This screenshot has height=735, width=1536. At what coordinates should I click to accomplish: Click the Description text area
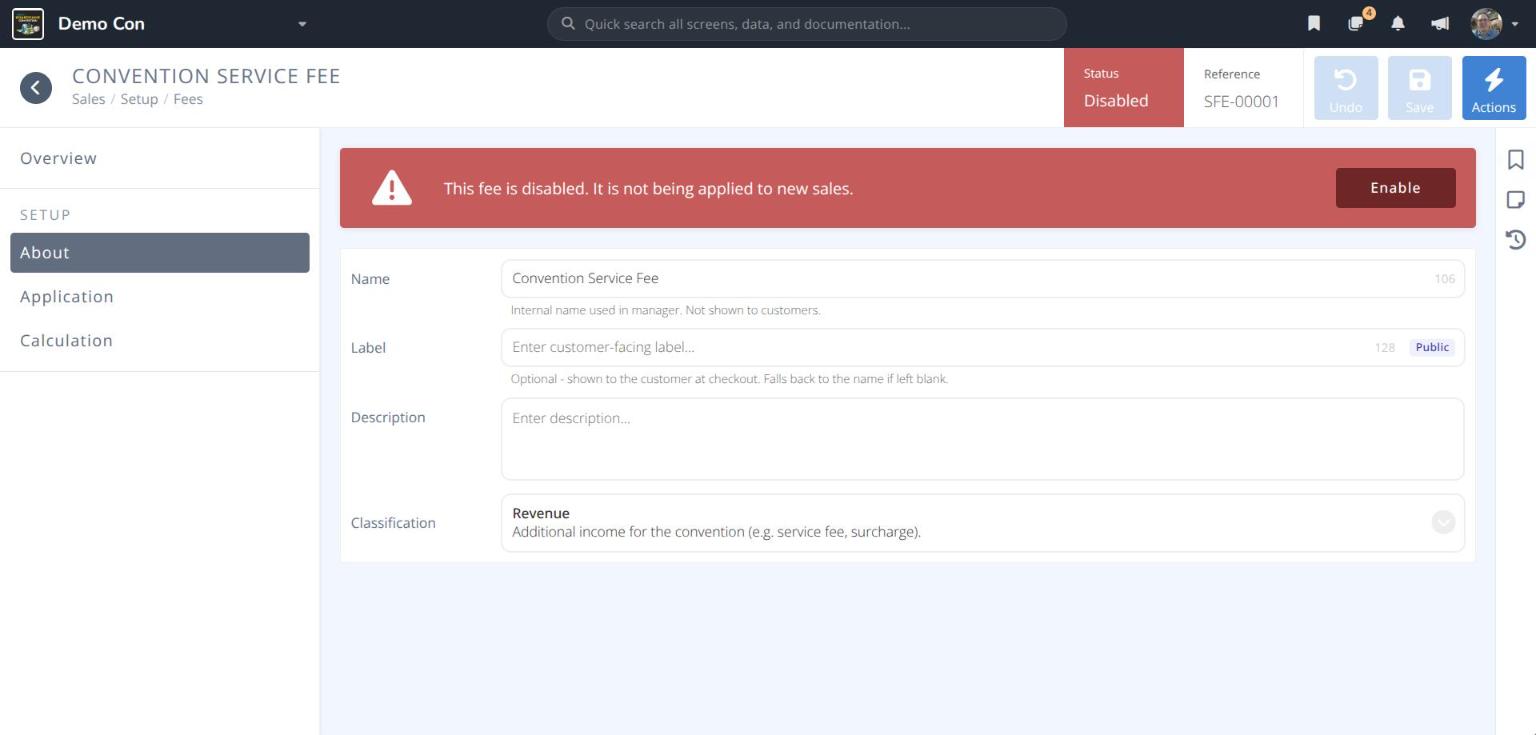pyautogui.click(x=982, y=439)
